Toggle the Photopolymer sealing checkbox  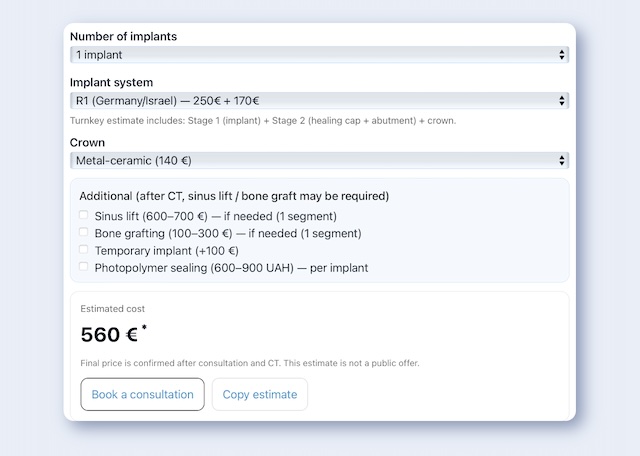click(x=84, y=267)
